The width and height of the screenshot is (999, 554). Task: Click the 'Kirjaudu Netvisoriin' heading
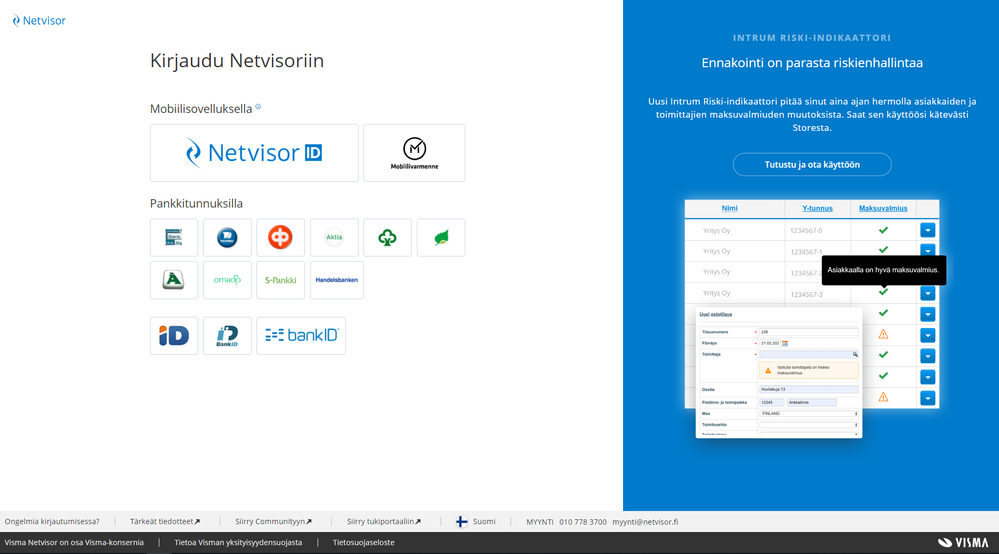(237, 60)
